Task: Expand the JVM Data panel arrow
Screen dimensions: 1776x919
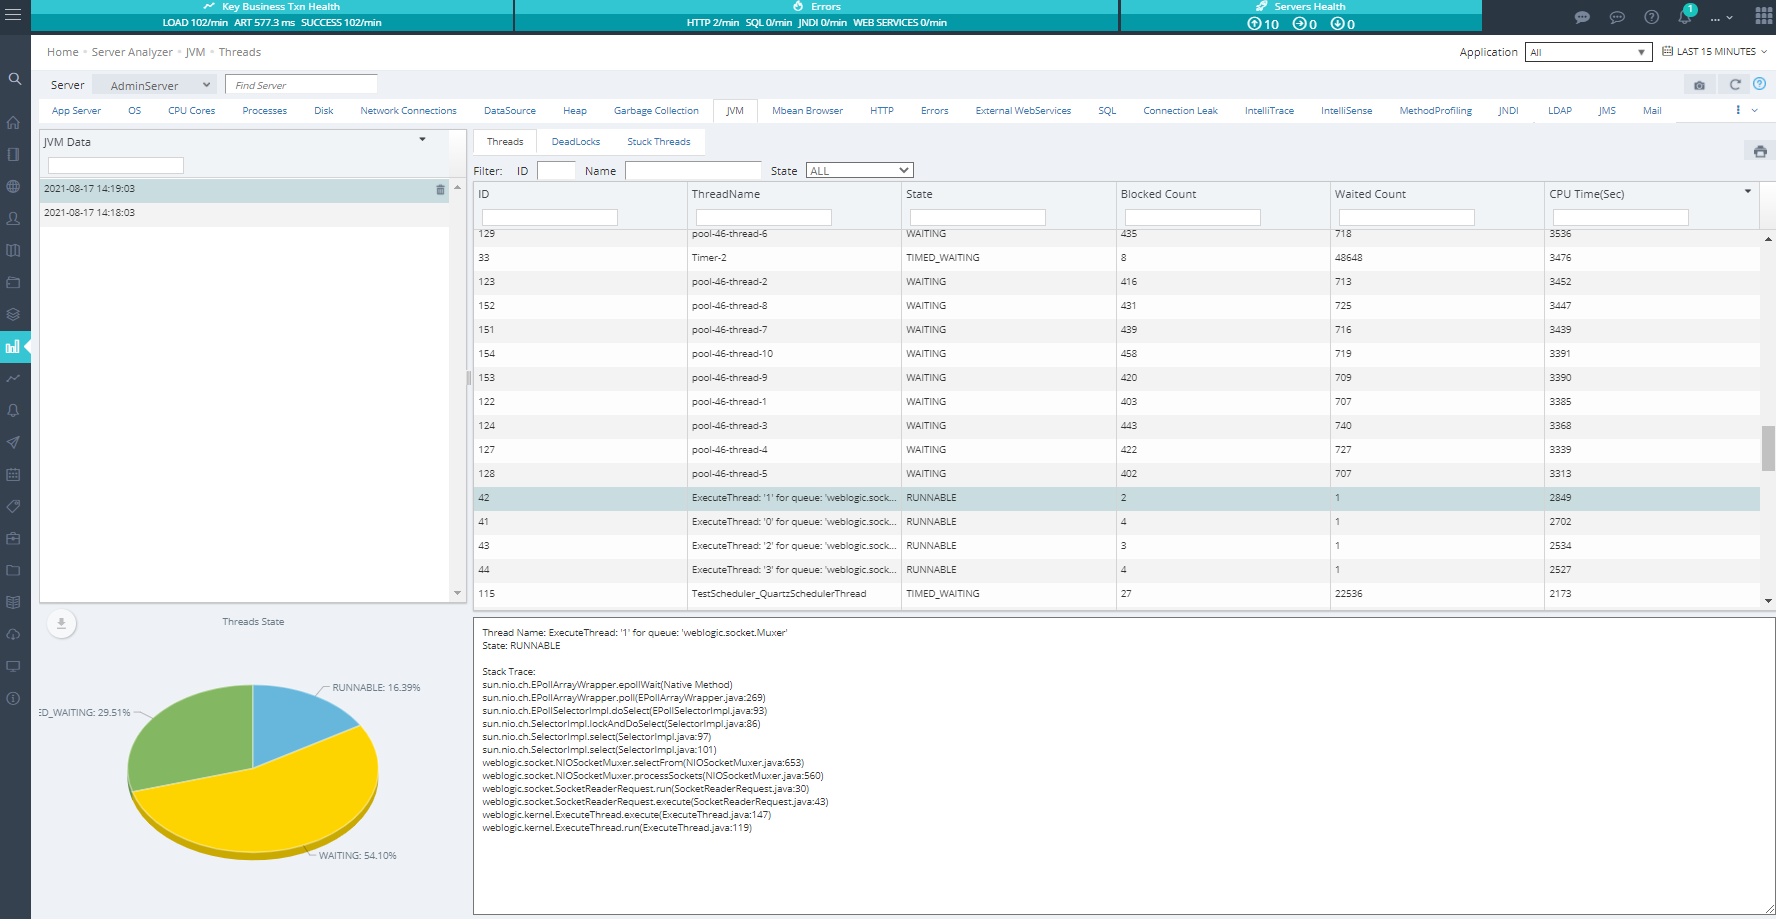Action: (x=423, y=140)
